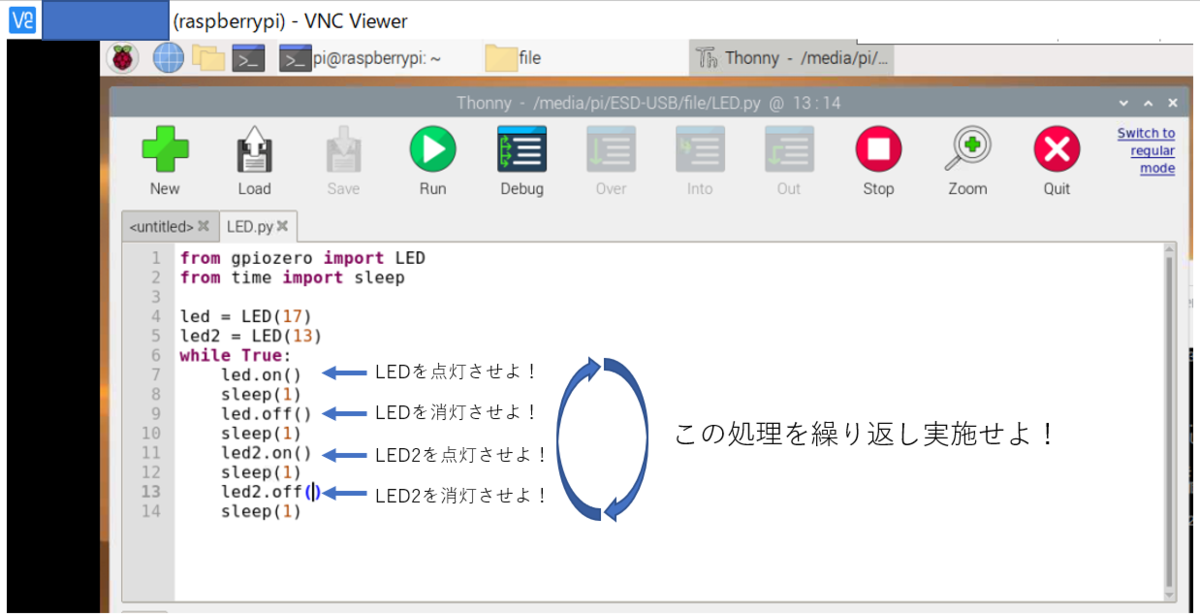Run the script with the Run icon
This screenshot has height=615, width=1200.
(433, 151)
